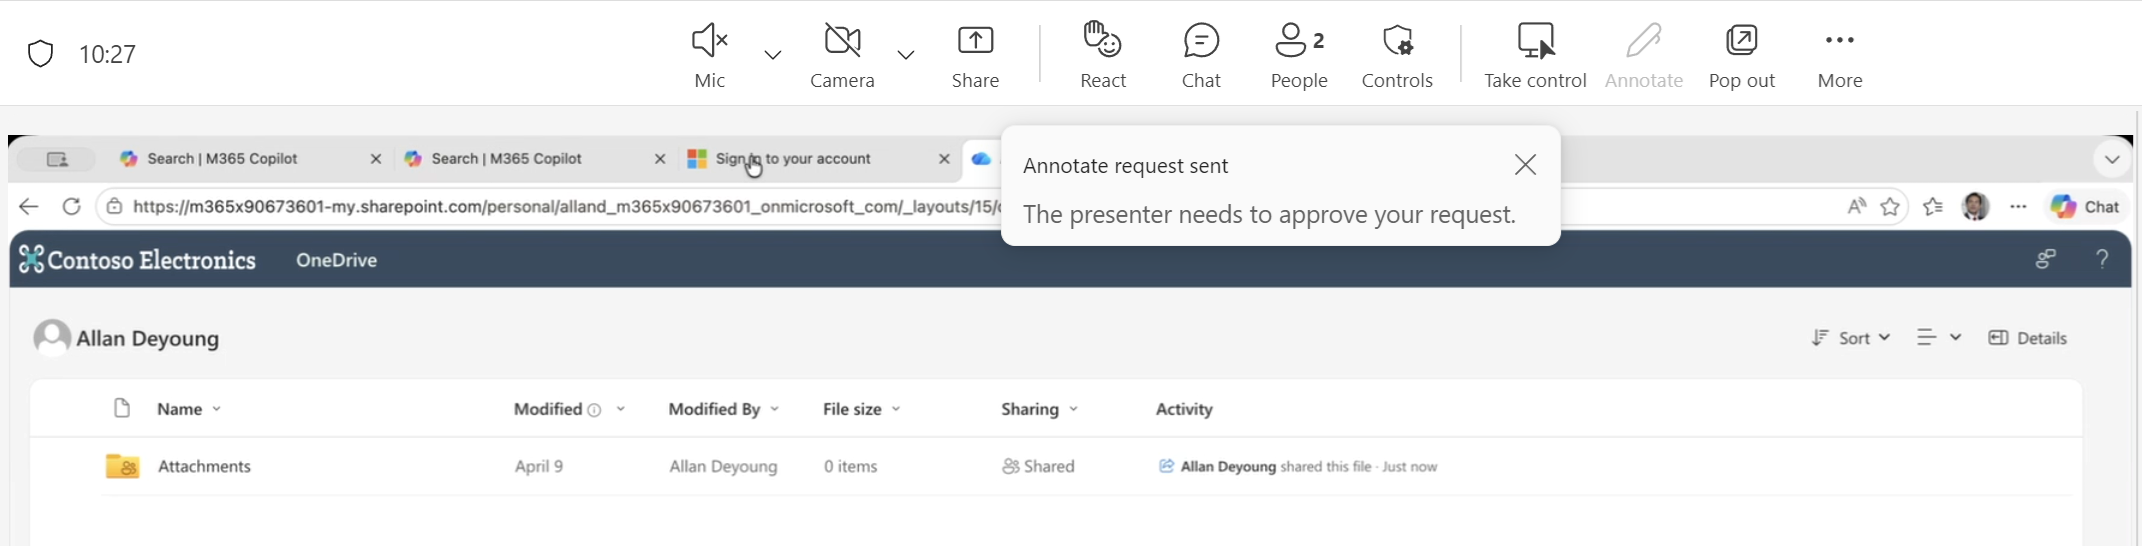
Task: Click the header share network icon
Action: tap(2046, 259)
